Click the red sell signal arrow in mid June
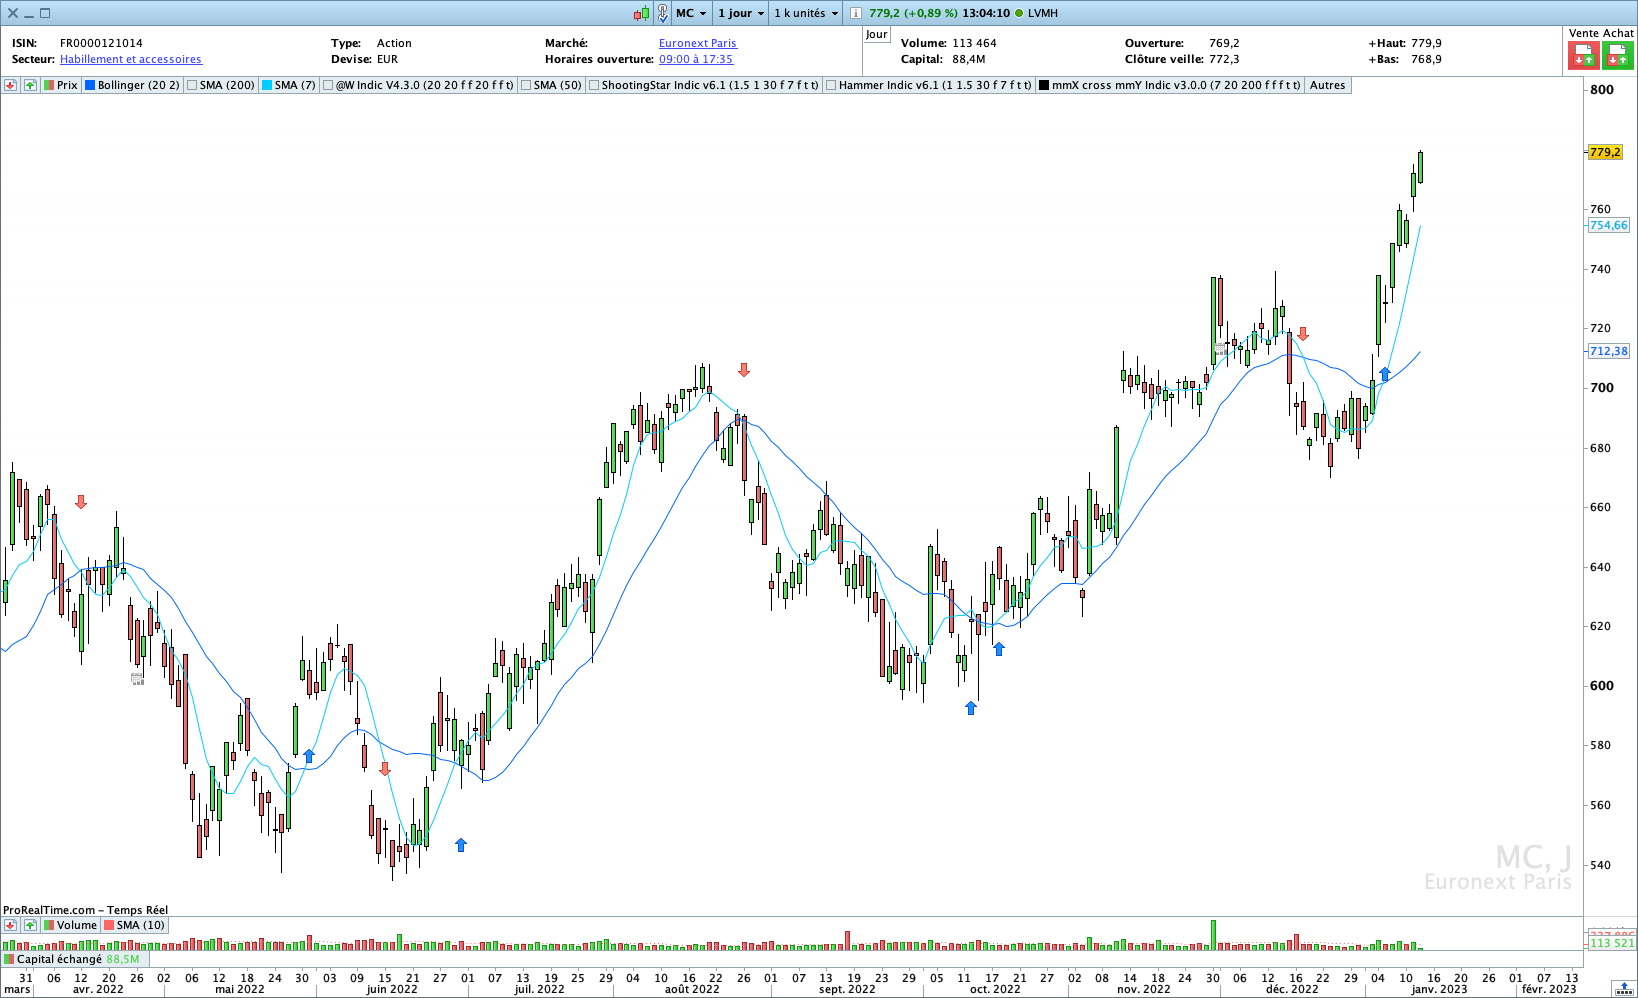Screen dimensions: 1638x998 (385, 769)
